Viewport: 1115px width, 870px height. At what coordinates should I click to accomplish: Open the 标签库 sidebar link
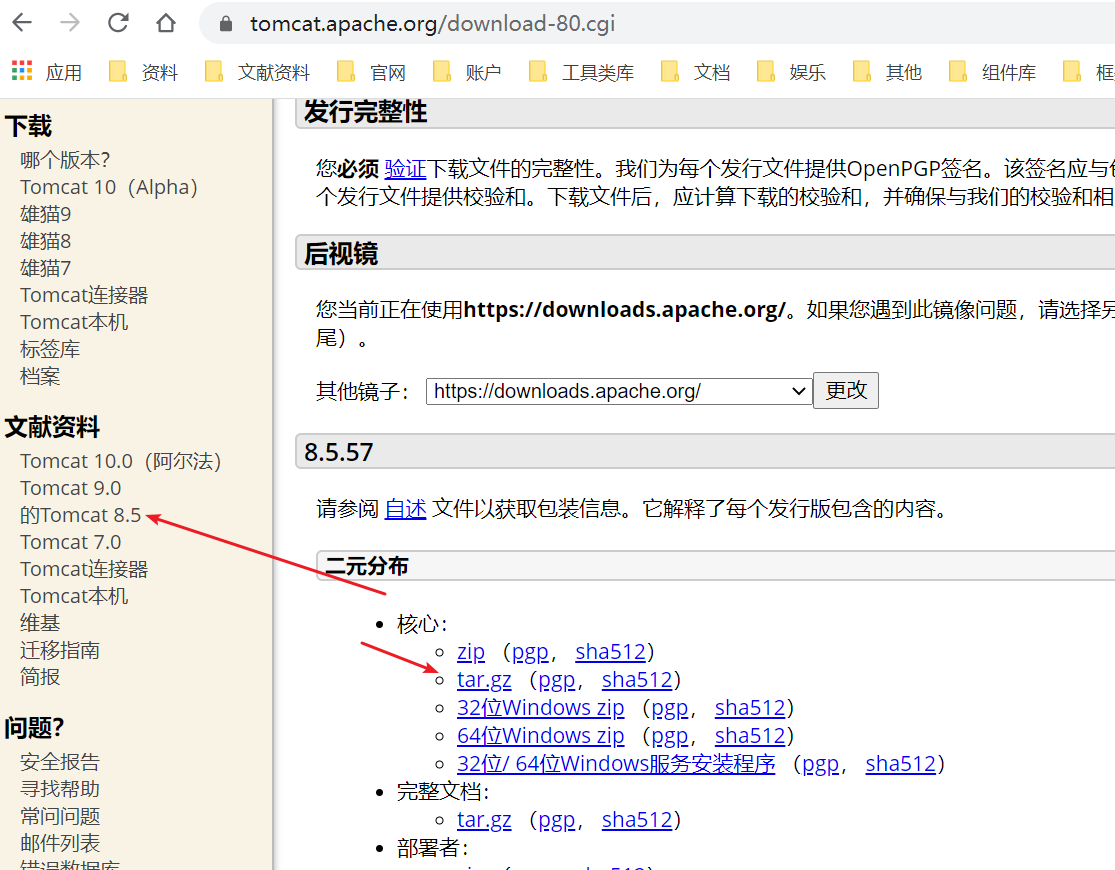(x=50, y=349)
